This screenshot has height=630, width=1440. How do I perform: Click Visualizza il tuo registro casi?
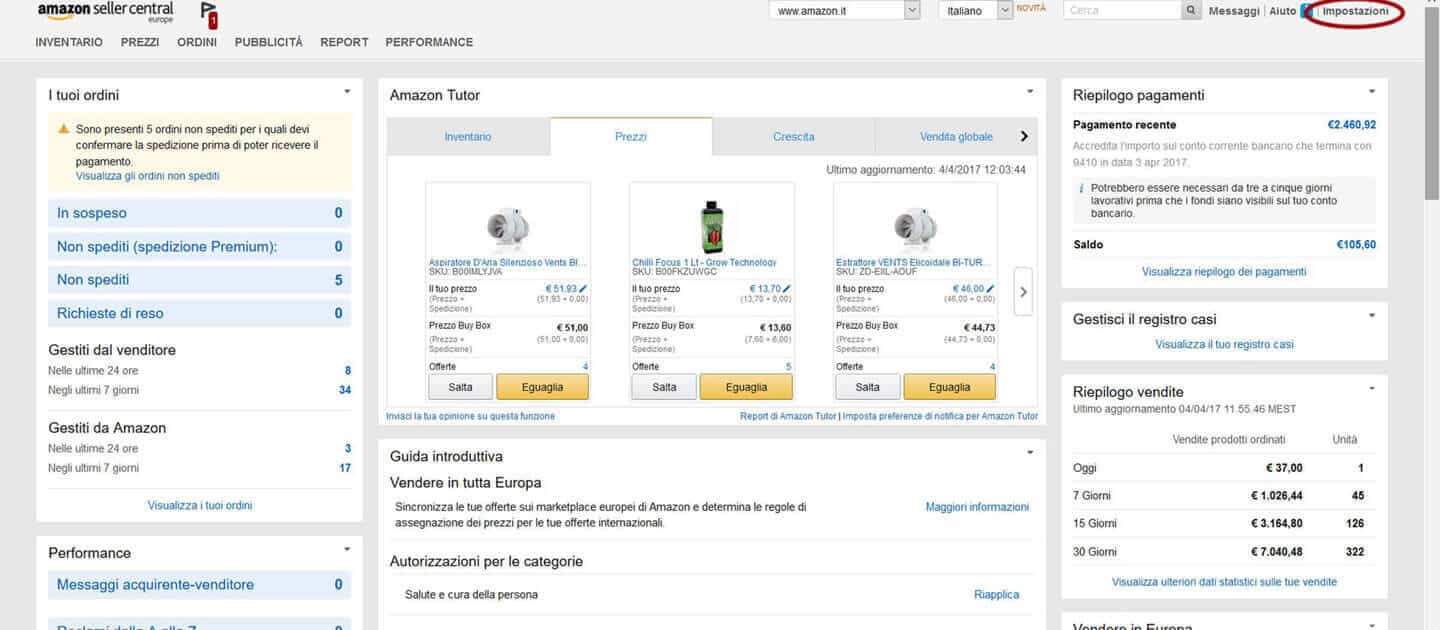(1224, 344)
